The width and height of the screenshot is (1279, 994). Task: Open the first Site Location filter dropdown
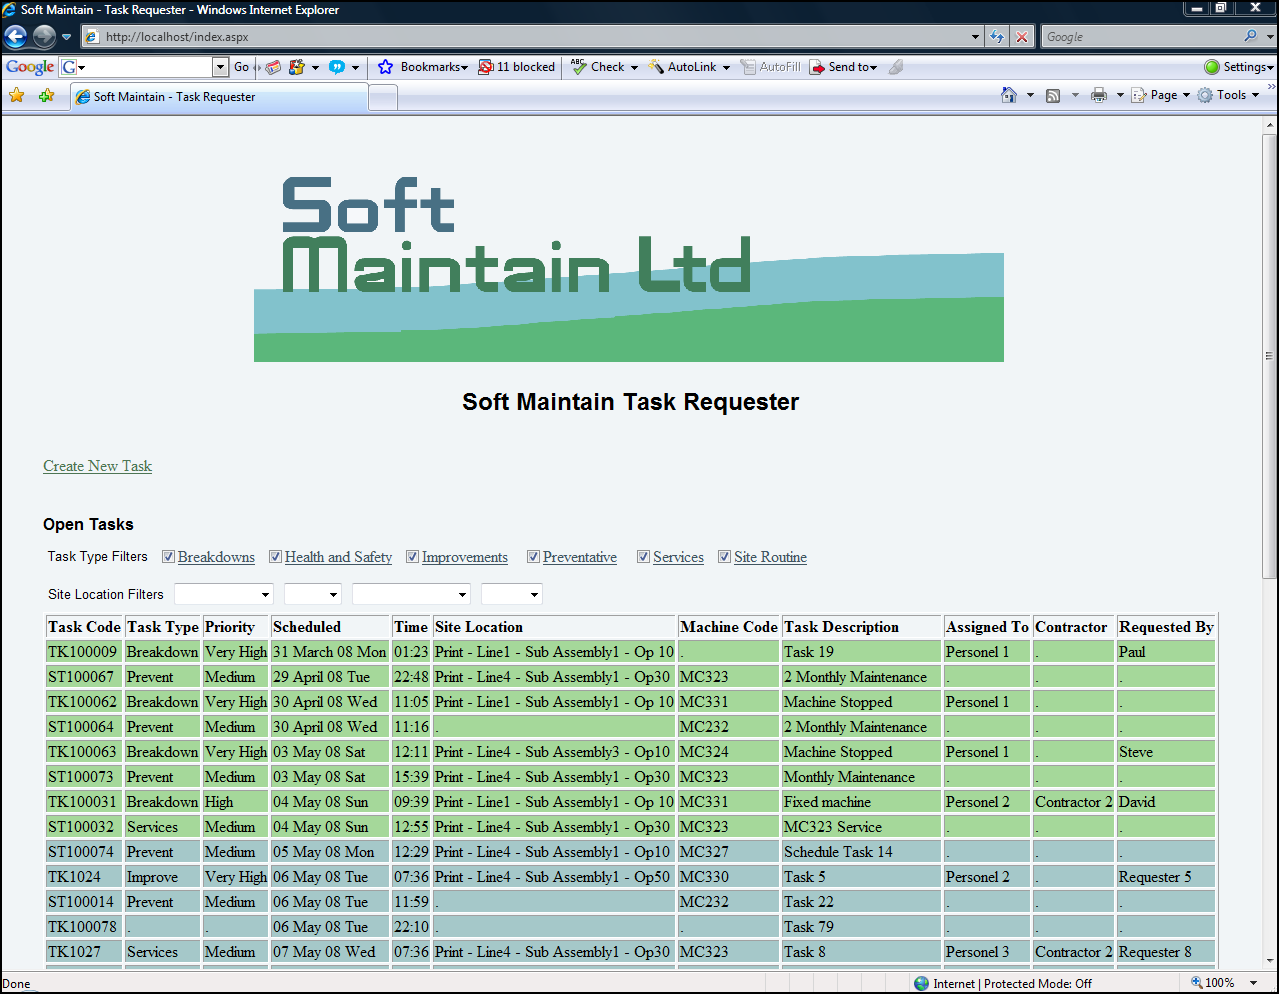click(224, 594)
